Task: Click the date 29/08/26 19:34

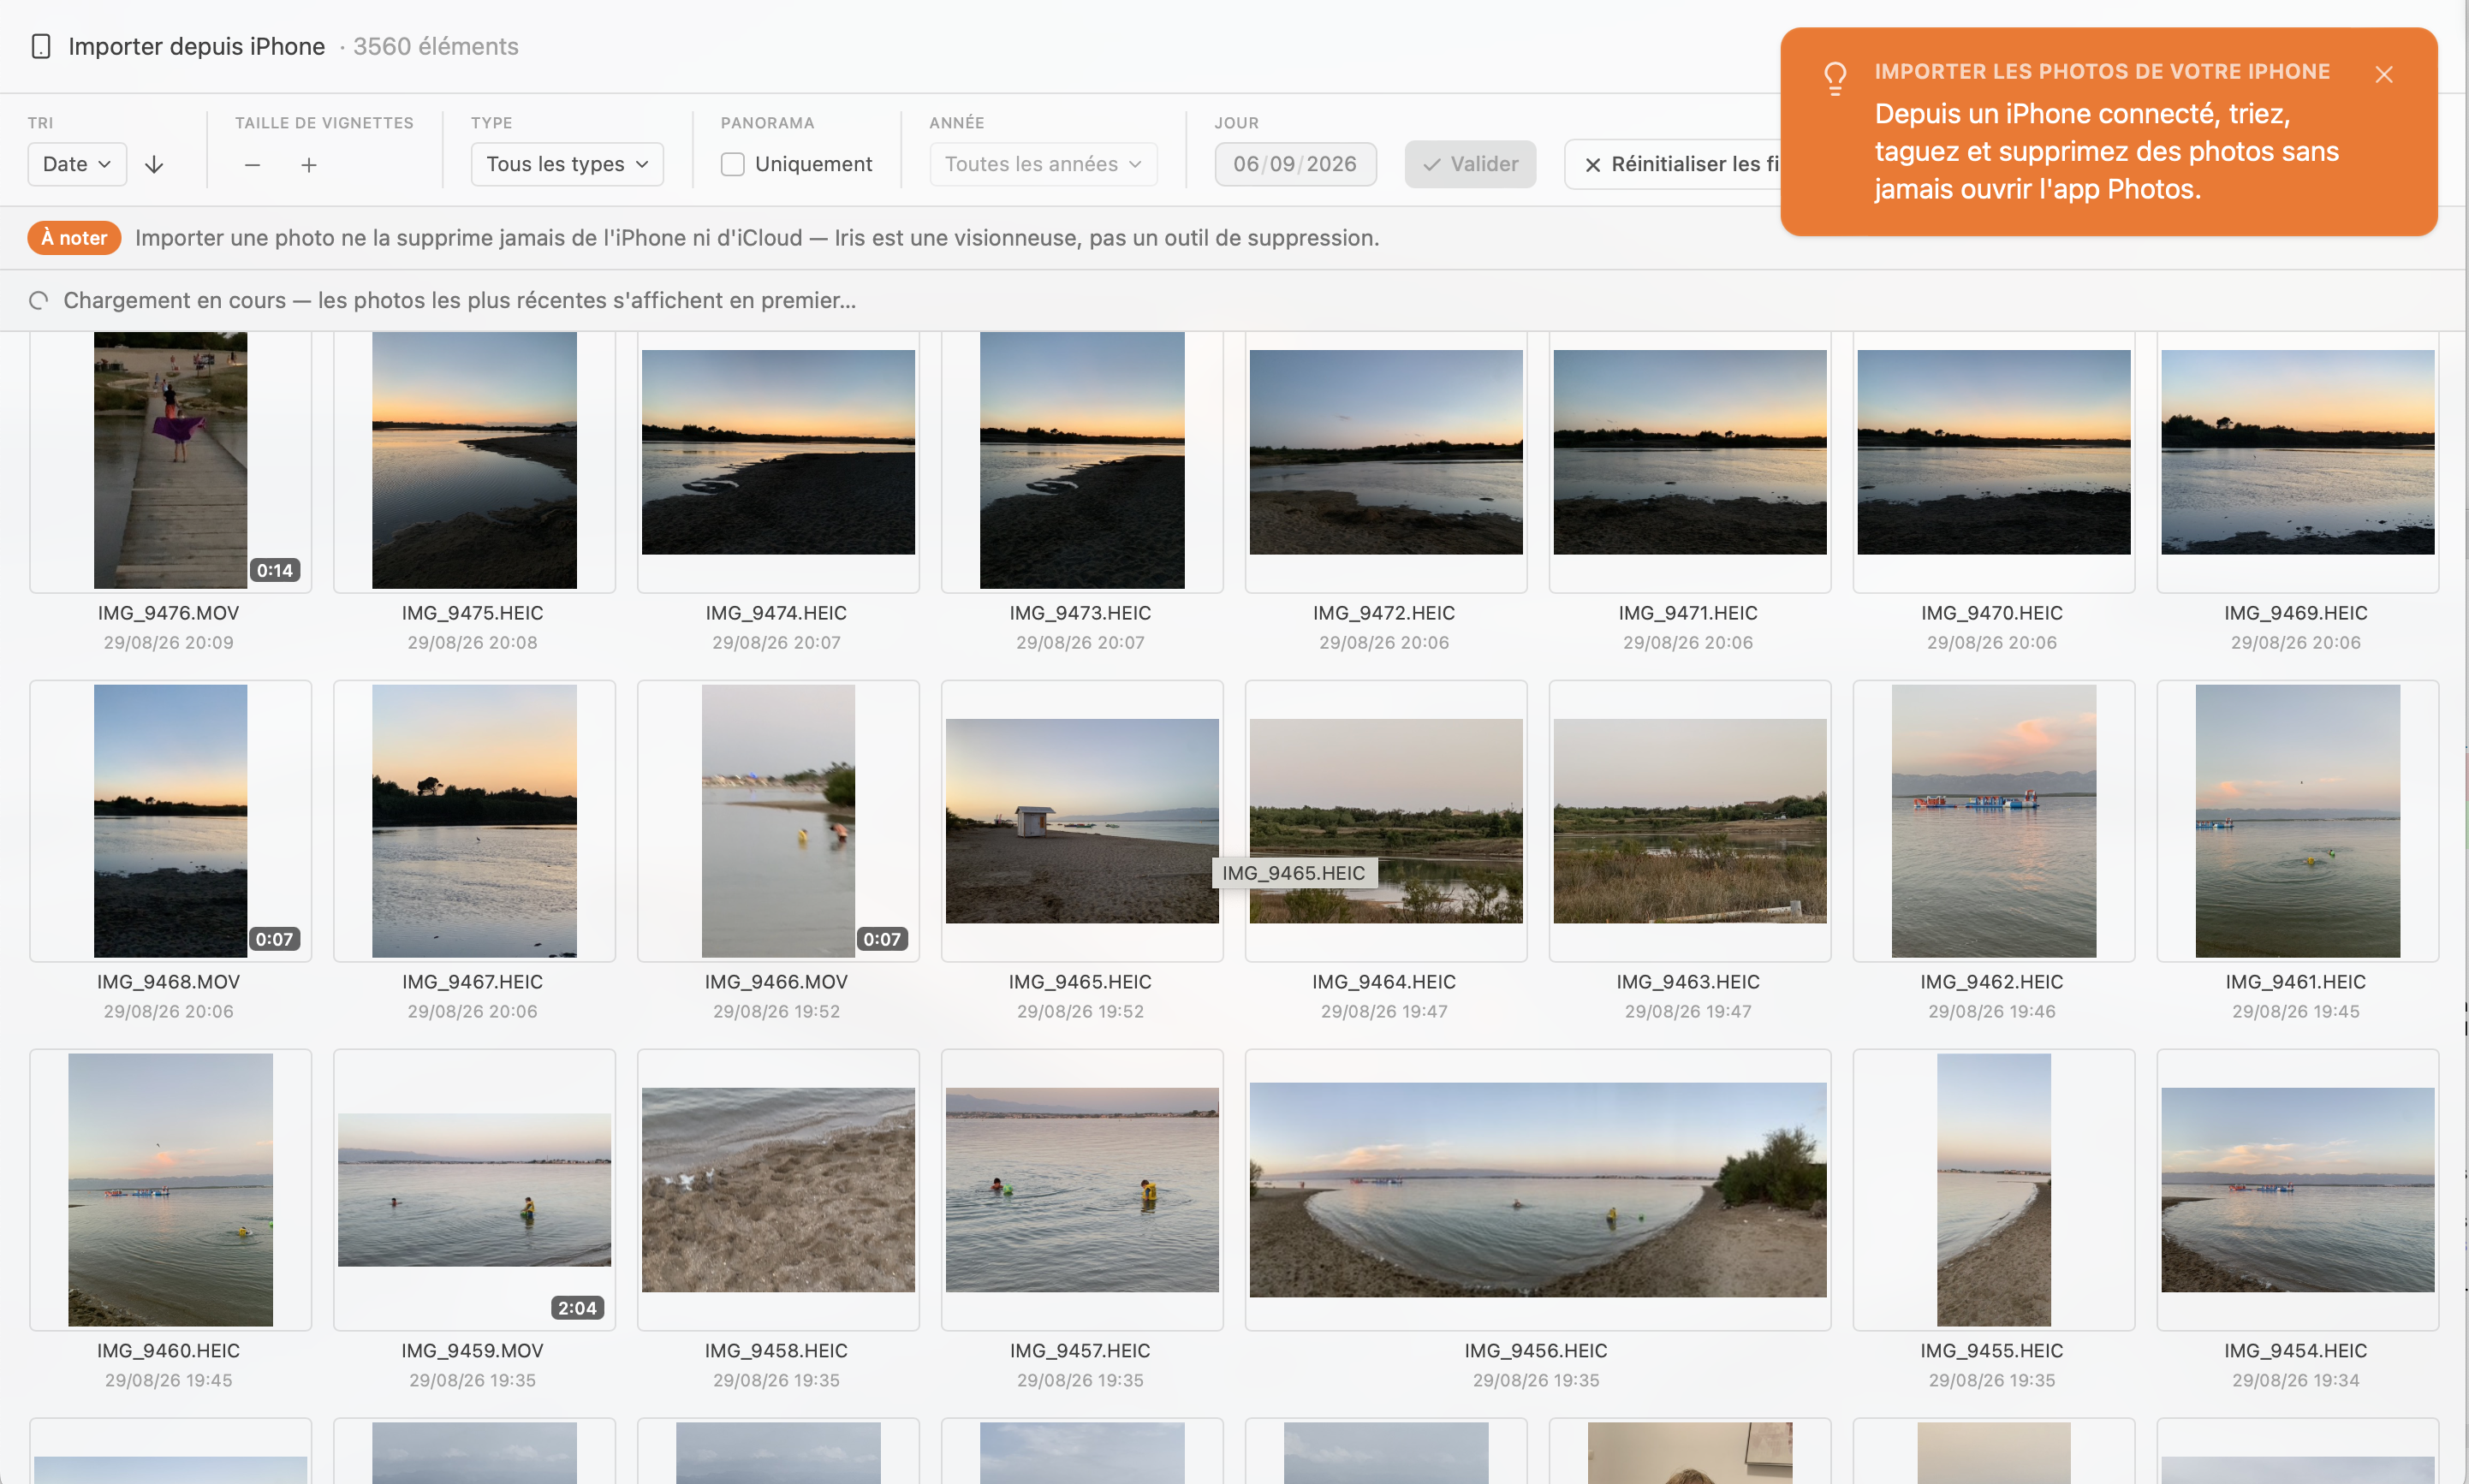Action: click(2296, 1381)
